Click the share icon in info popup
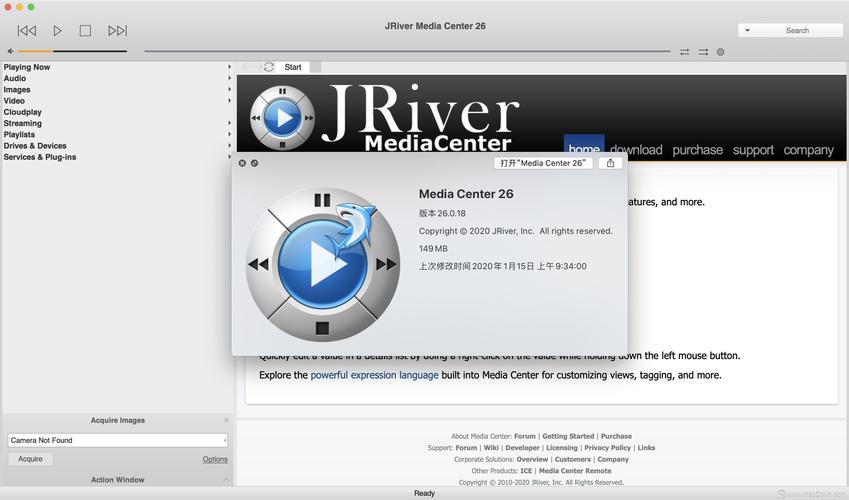 click(610, 163)
